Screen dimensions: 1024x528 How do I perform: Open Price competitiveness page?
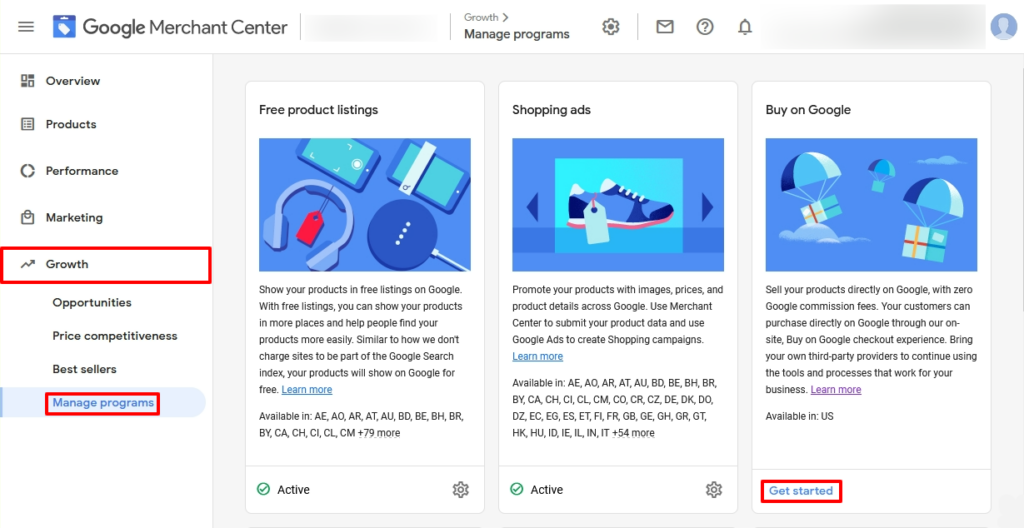tap(115, 336)
